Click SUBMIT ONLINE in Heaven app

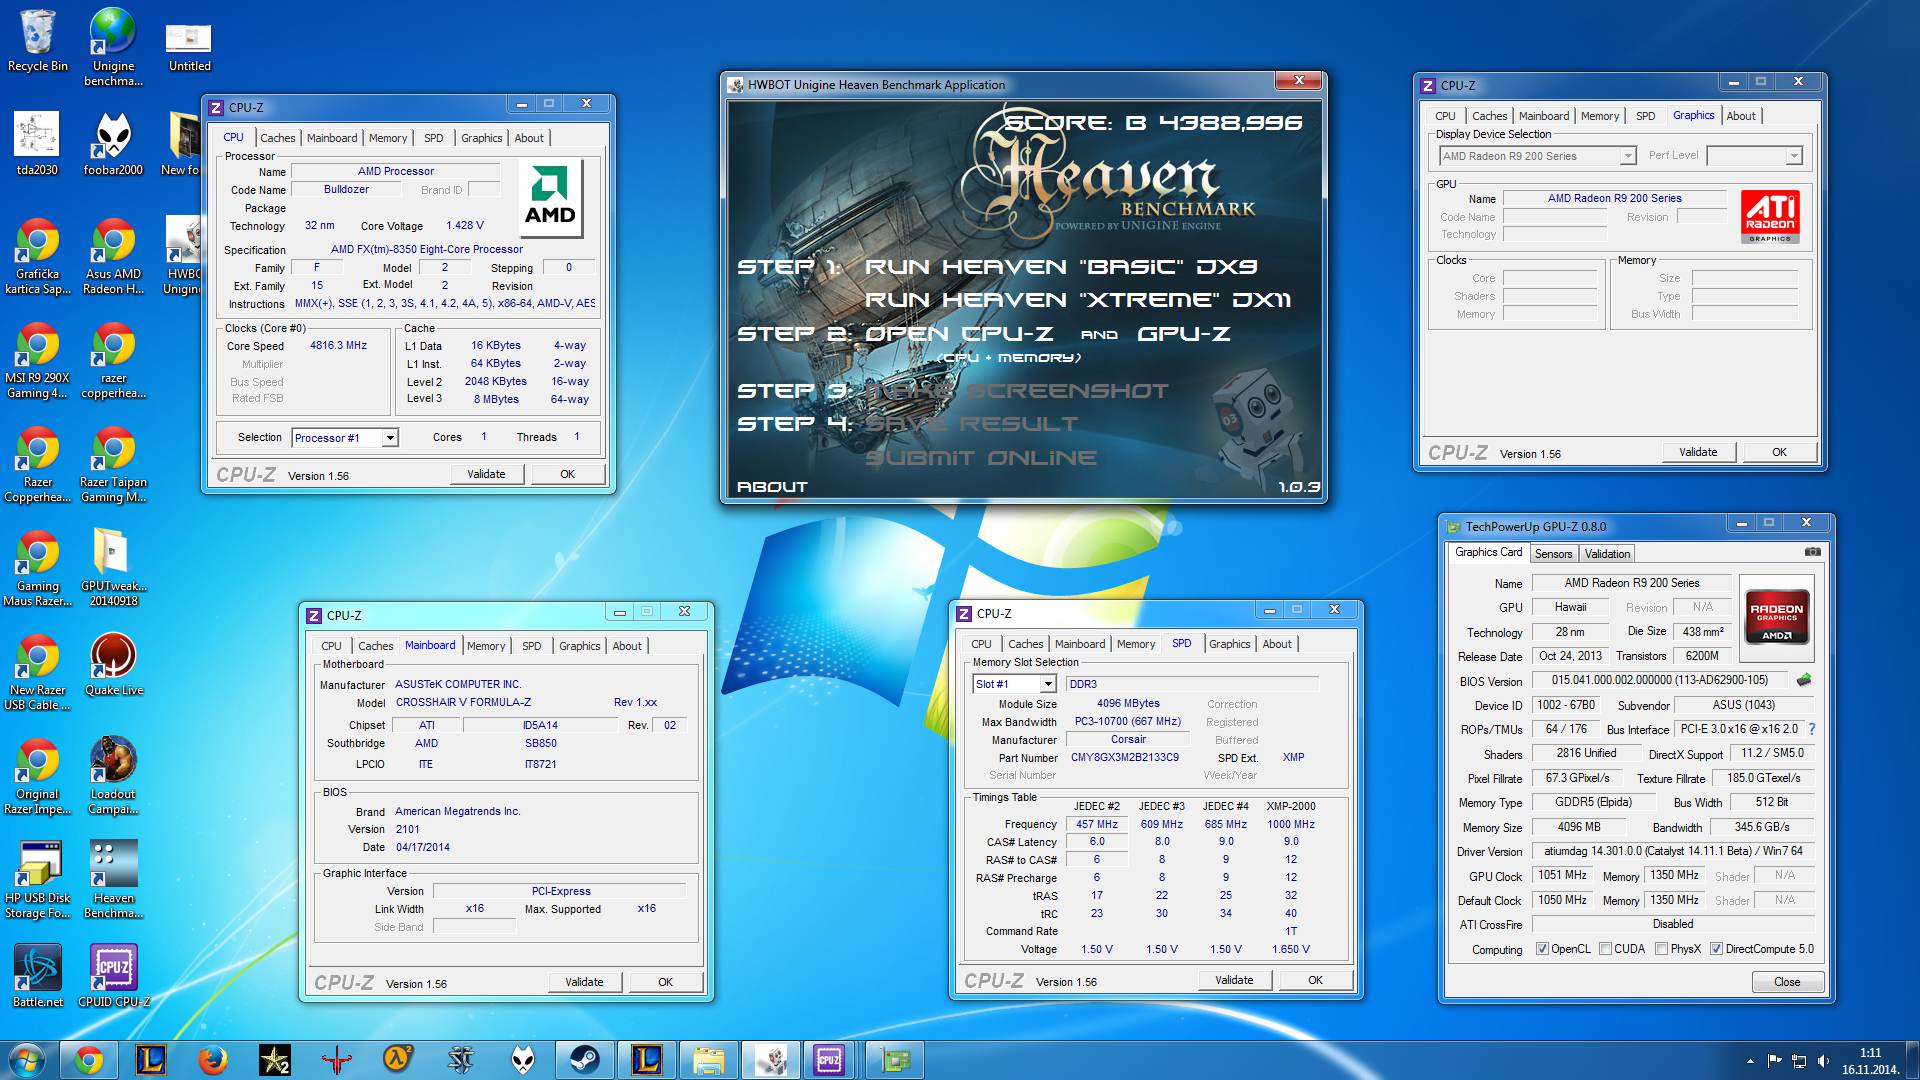tap(980, 458)
